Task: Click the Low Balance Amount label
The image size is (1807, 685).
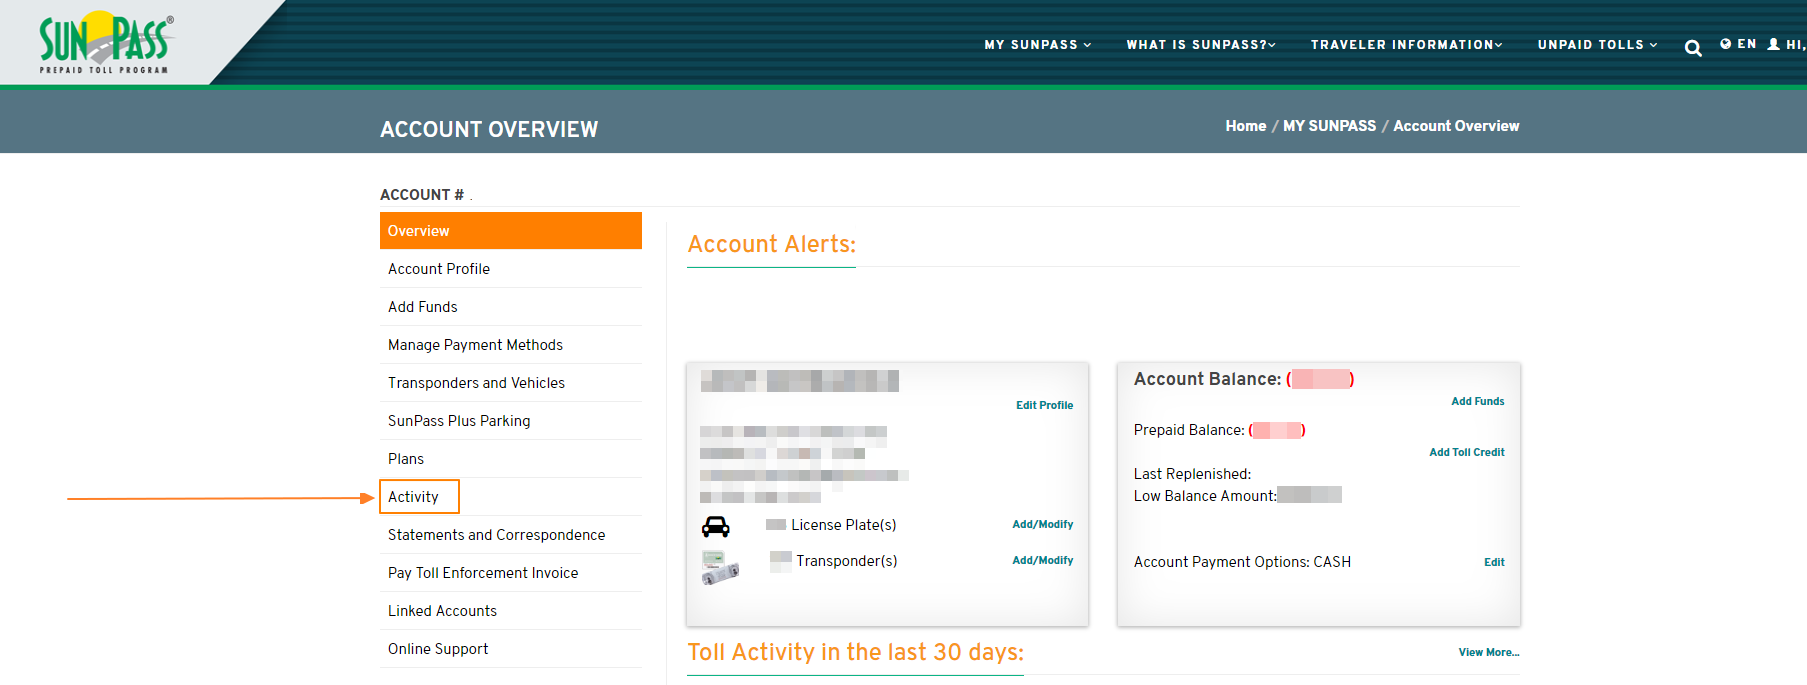Action: 1205,496
